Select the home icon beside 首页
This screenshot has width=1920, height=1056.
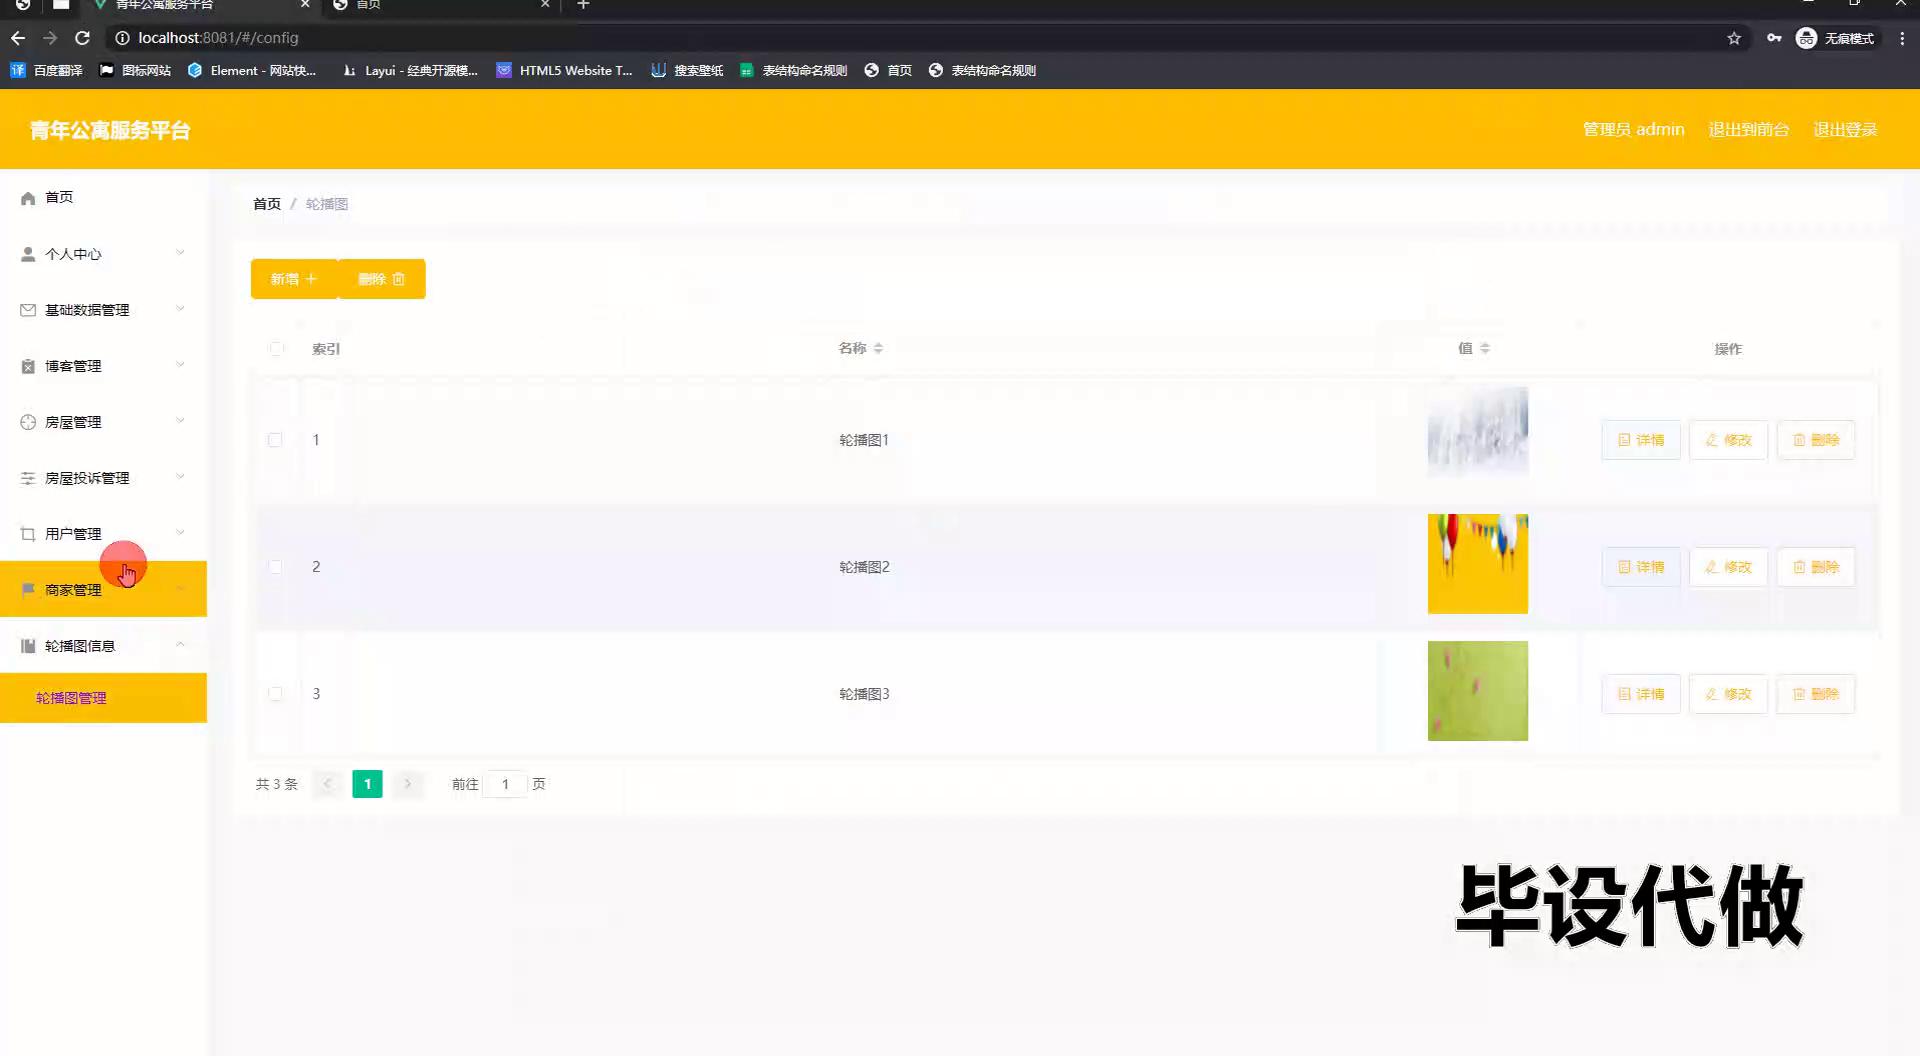(28, 197)
